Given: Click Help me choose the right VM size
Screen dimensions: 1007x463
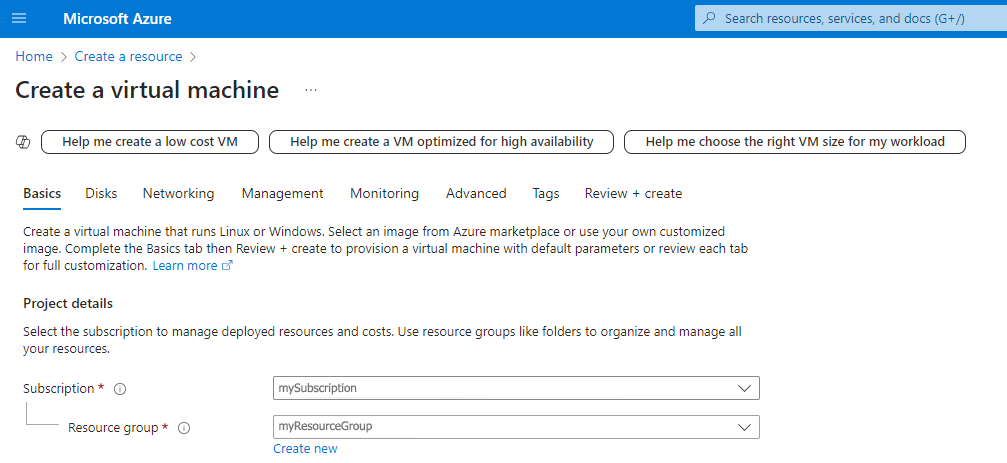Looking at the screenshot, I should [x=795, y=142].
